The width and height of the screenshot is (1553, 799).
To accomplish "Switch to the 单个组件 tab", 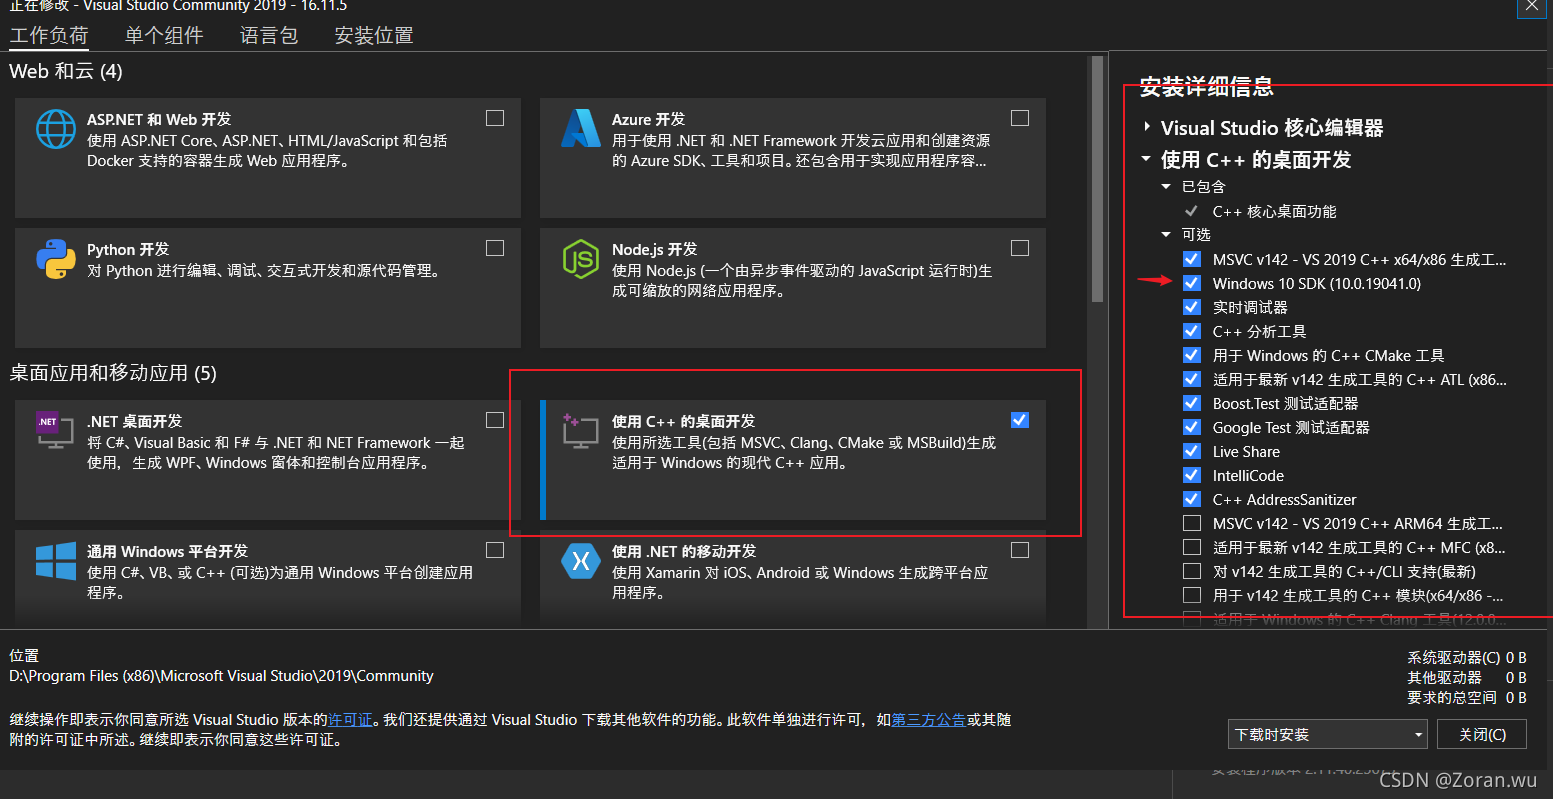I will pos(164,36).
